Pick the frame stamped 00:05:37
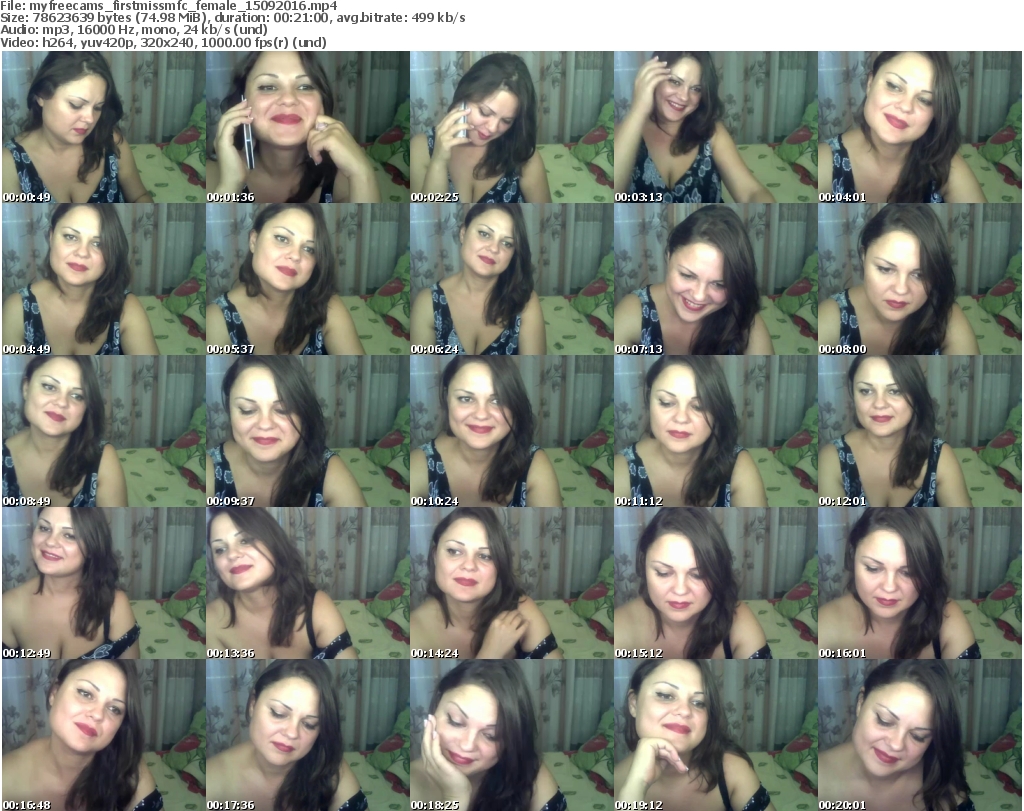 click(x=308, y=279)
